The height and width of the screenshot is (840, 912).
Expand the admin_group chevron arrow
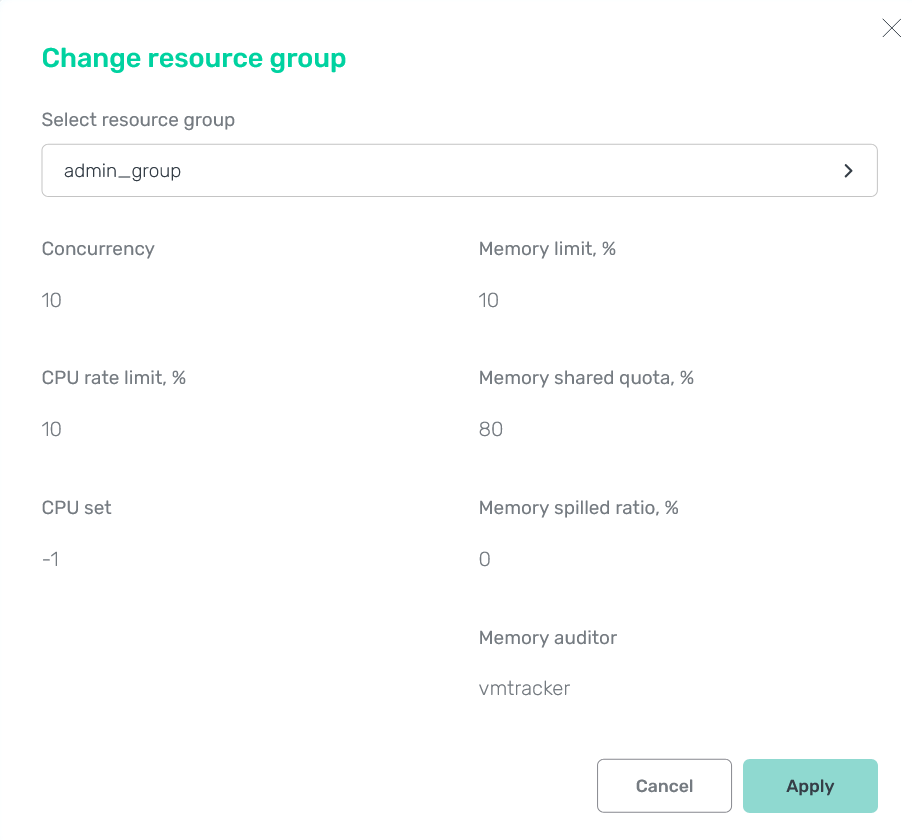pyautogui.click(x=848, y=170)
